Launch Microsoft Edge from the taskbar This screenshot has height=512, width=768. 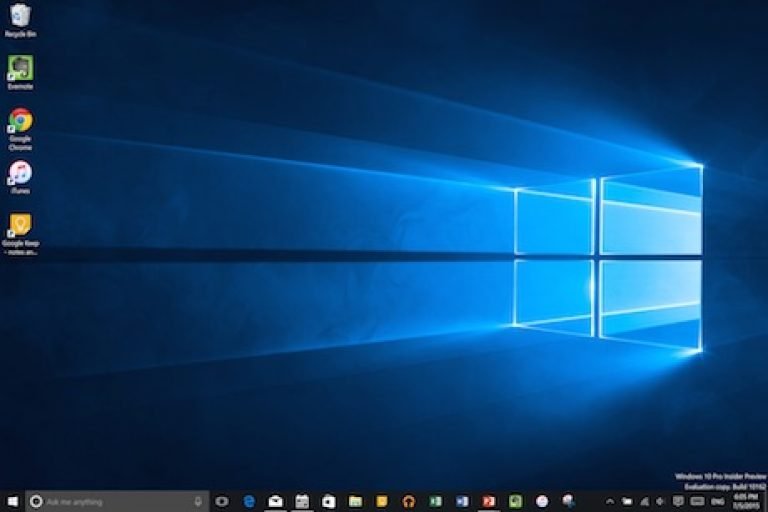[x=249, y=501]
